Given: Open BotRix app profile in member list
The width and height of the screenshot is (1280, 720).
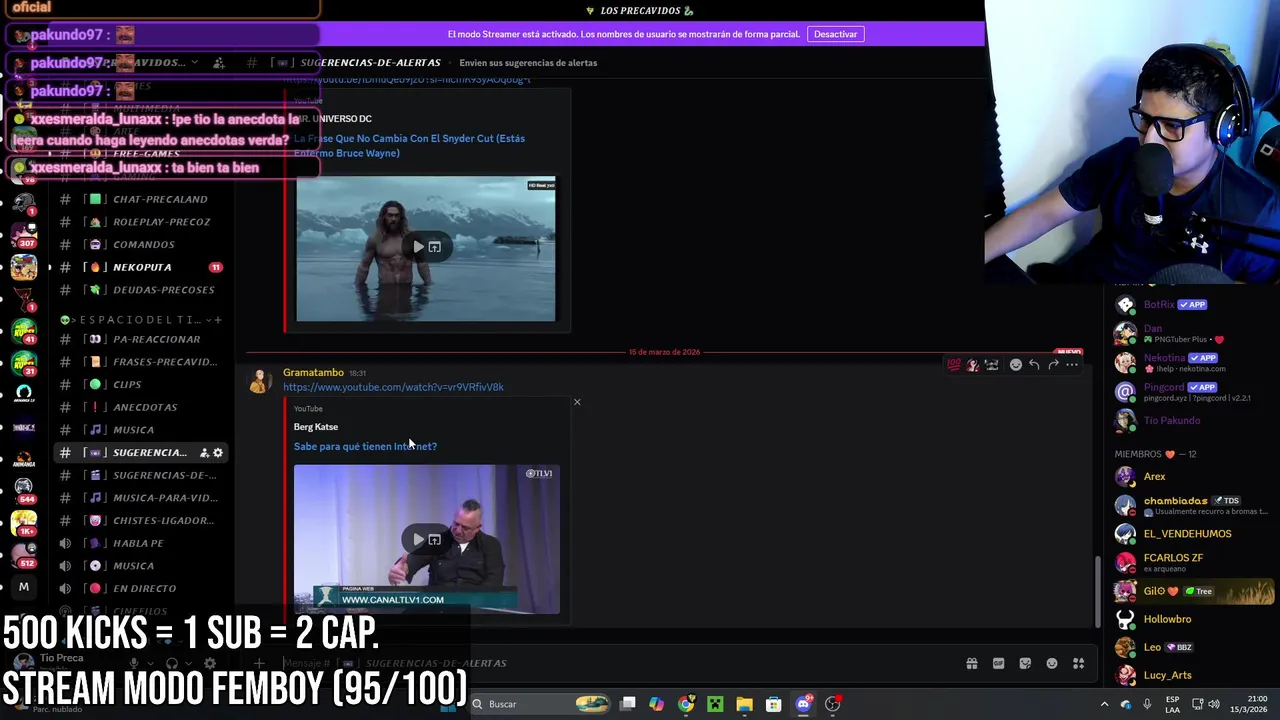Looking at the screenshot, I should 1192,305.
